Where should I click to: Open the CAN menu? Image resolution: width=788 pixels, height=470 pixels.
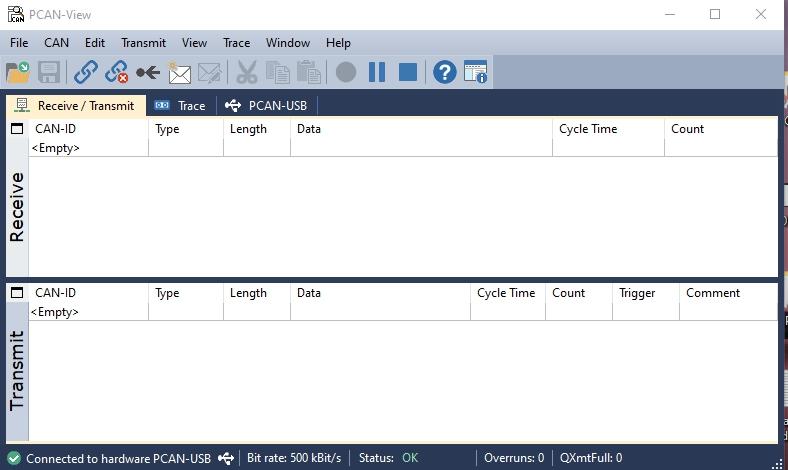56,43
